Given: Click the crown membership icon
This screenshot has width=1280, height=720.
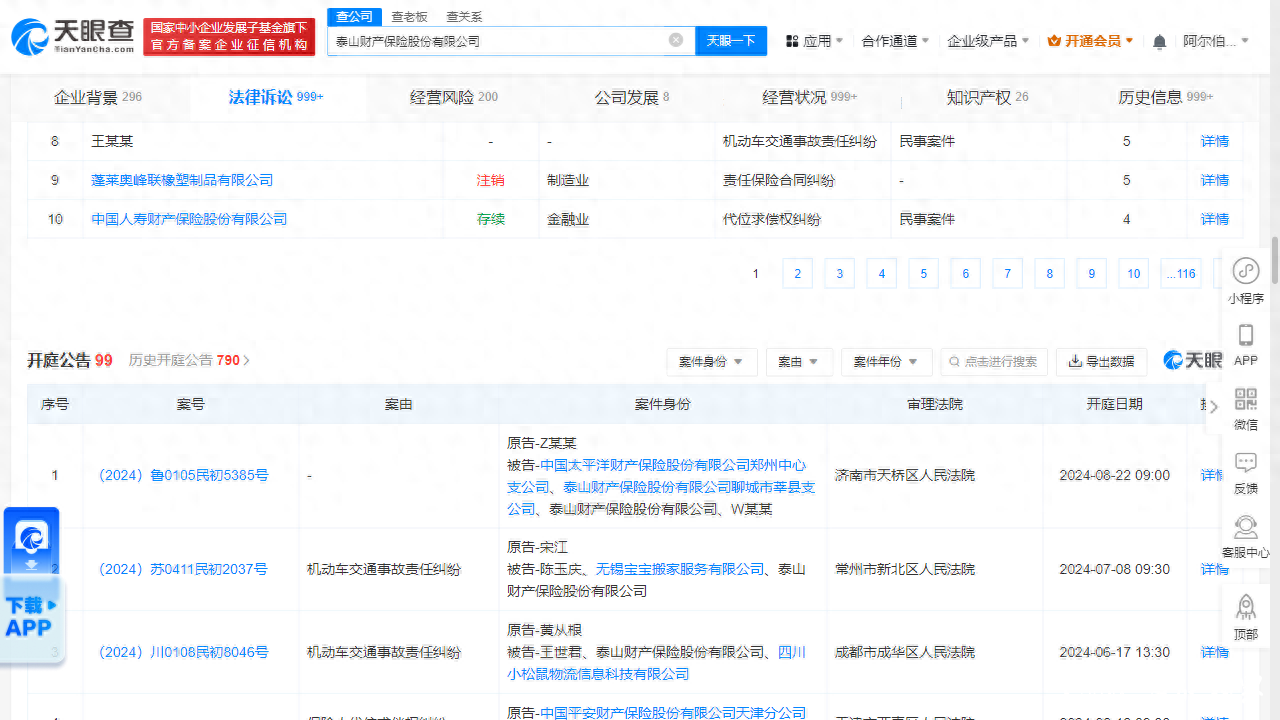Looking at the screenshot, I should click(1054, 41).
